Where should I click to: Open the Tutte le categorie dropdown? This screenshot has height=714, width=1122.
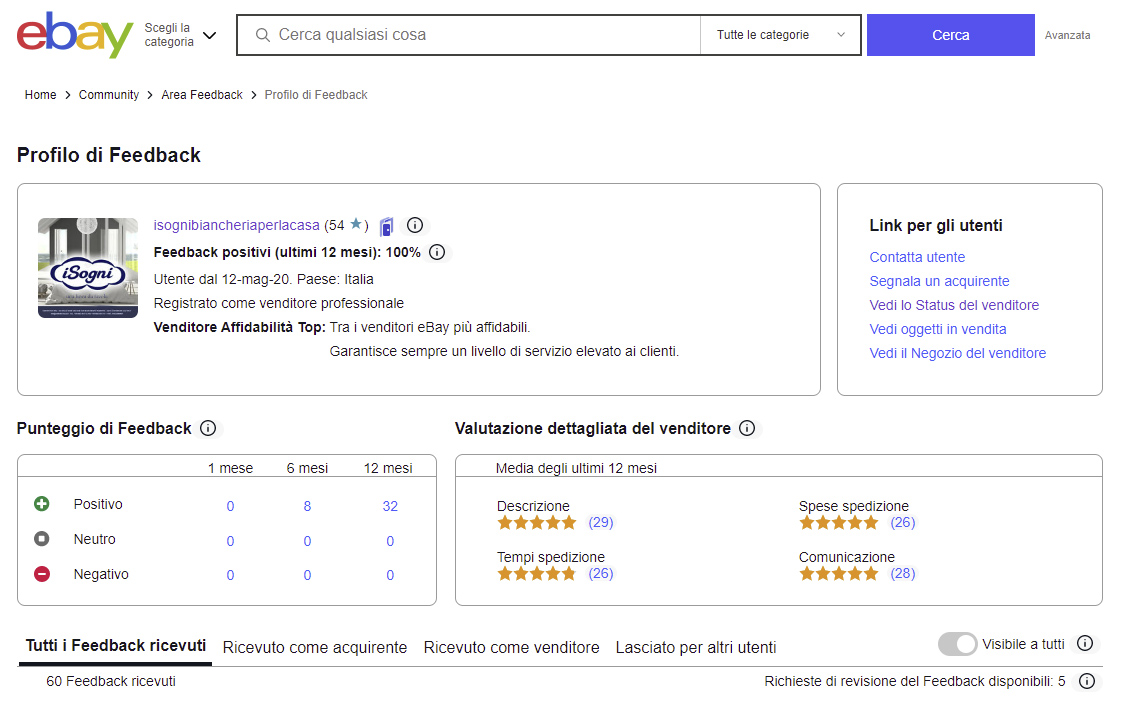[781, 35]
